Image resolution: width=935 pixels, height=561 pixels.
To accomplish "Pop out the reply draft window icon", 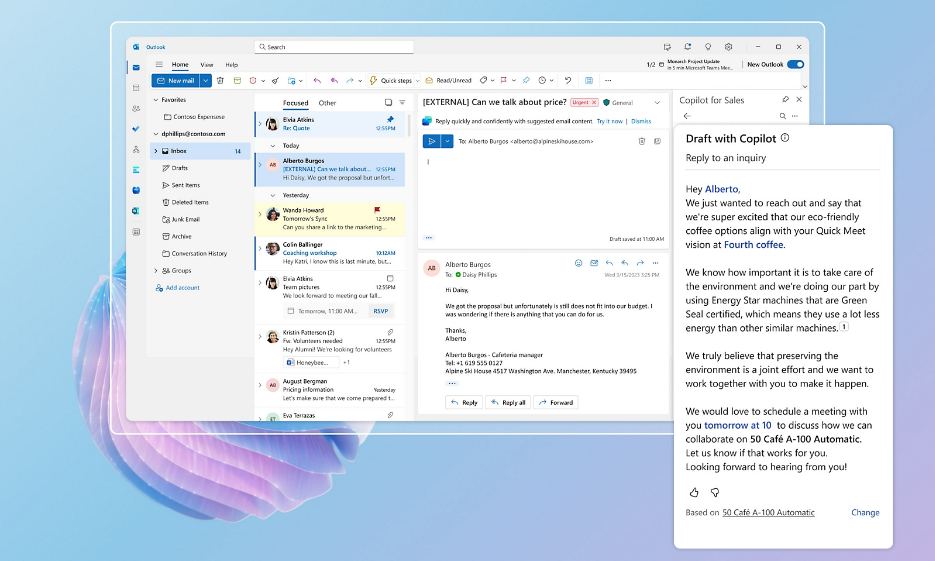I will [657, 141].
